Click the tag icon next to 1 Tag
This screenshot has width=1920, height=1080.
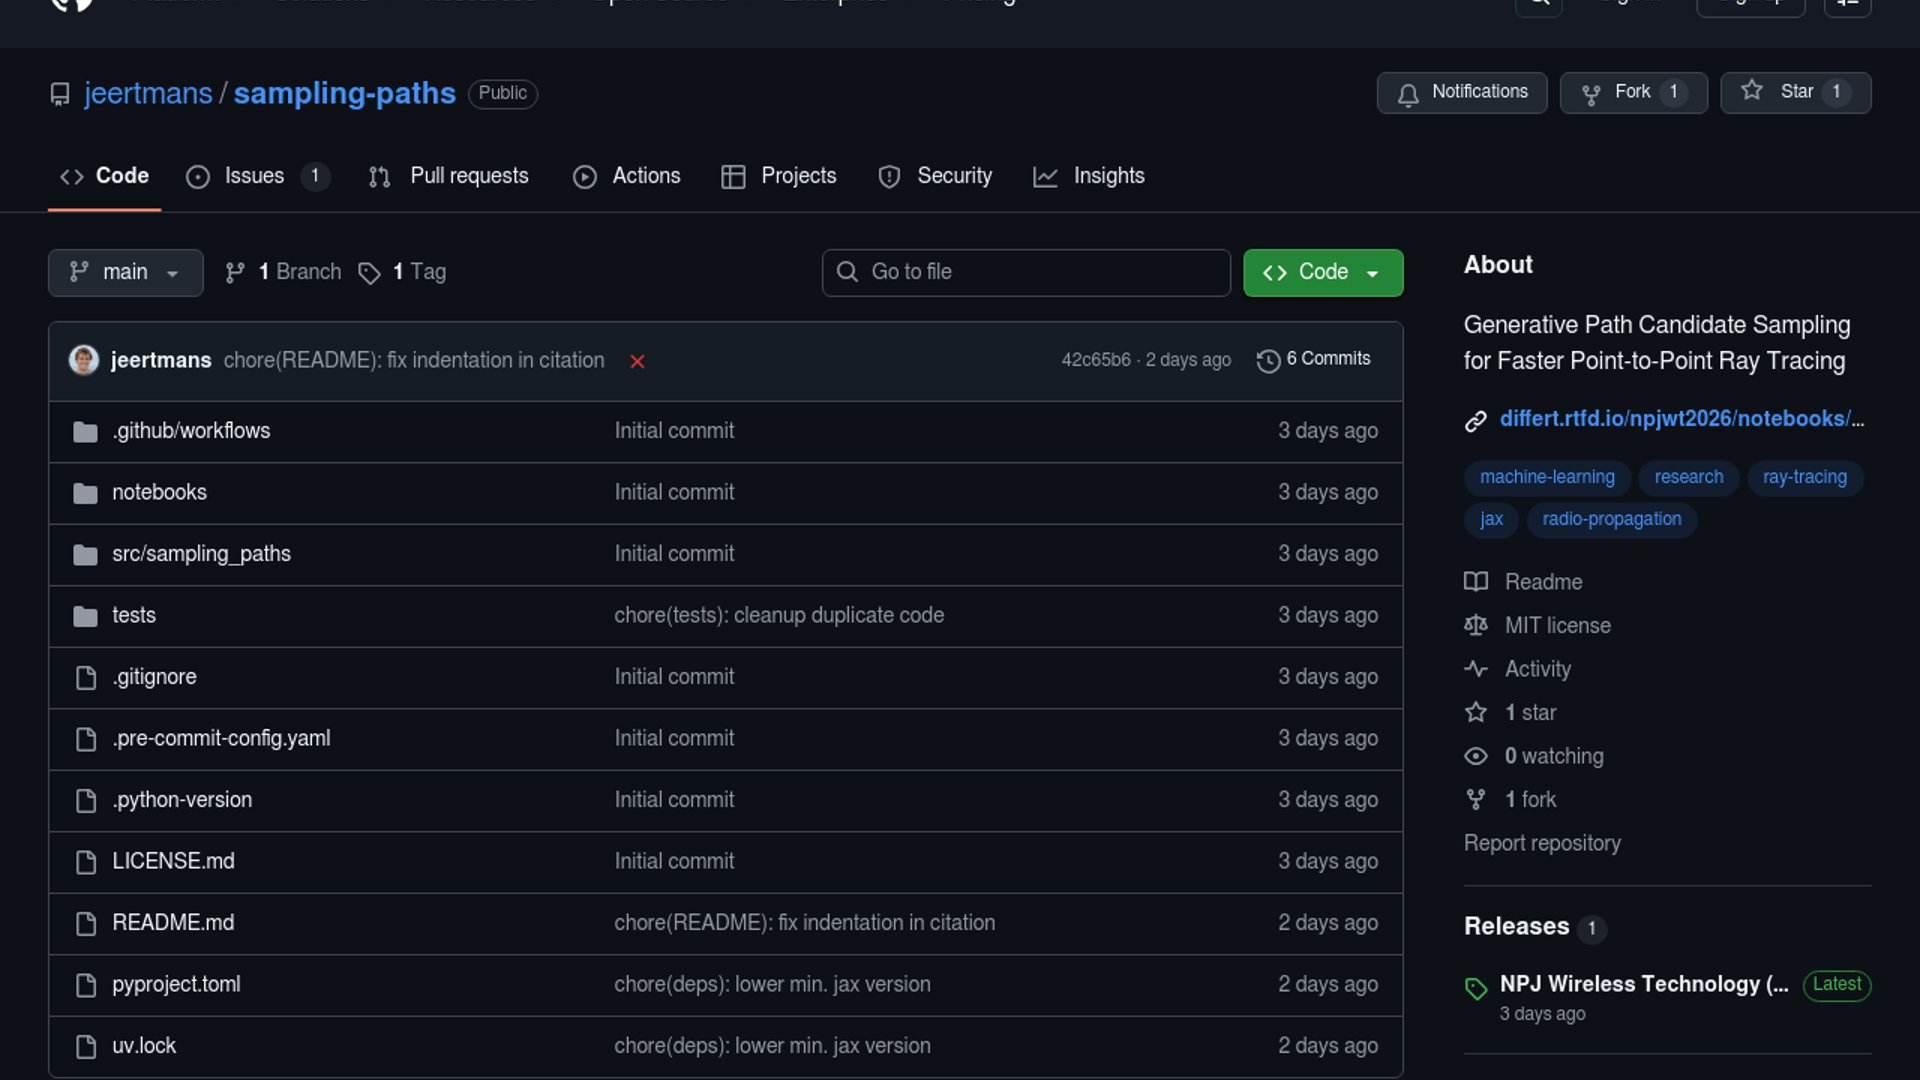pyautogui.click(x=369, y=273)
